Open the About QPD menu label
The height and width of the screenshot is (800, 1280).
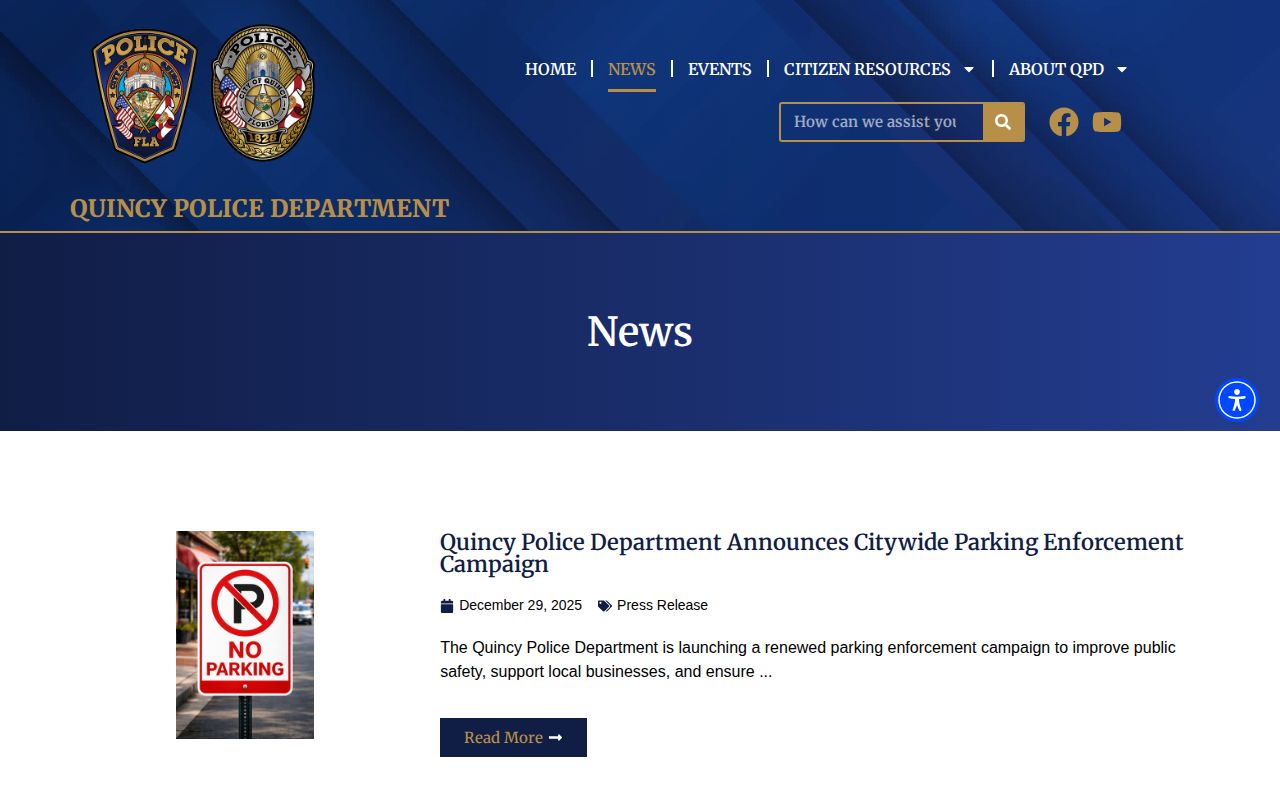tap(1056, 69)
